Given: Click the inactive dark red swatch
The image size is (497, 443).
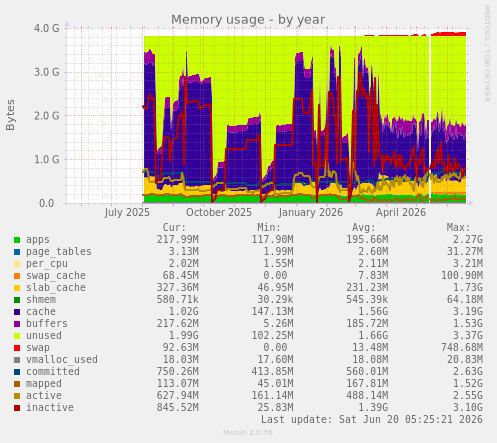Looking at the screenshot, I should [x=17, y=408].
